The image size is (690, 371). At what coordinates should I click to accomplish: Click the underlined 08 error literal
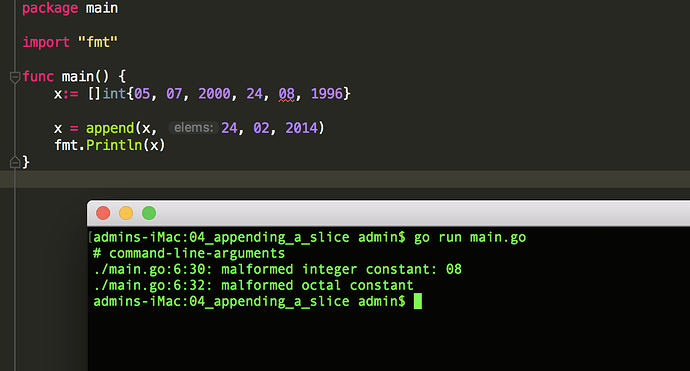click(x=286, y=94)
